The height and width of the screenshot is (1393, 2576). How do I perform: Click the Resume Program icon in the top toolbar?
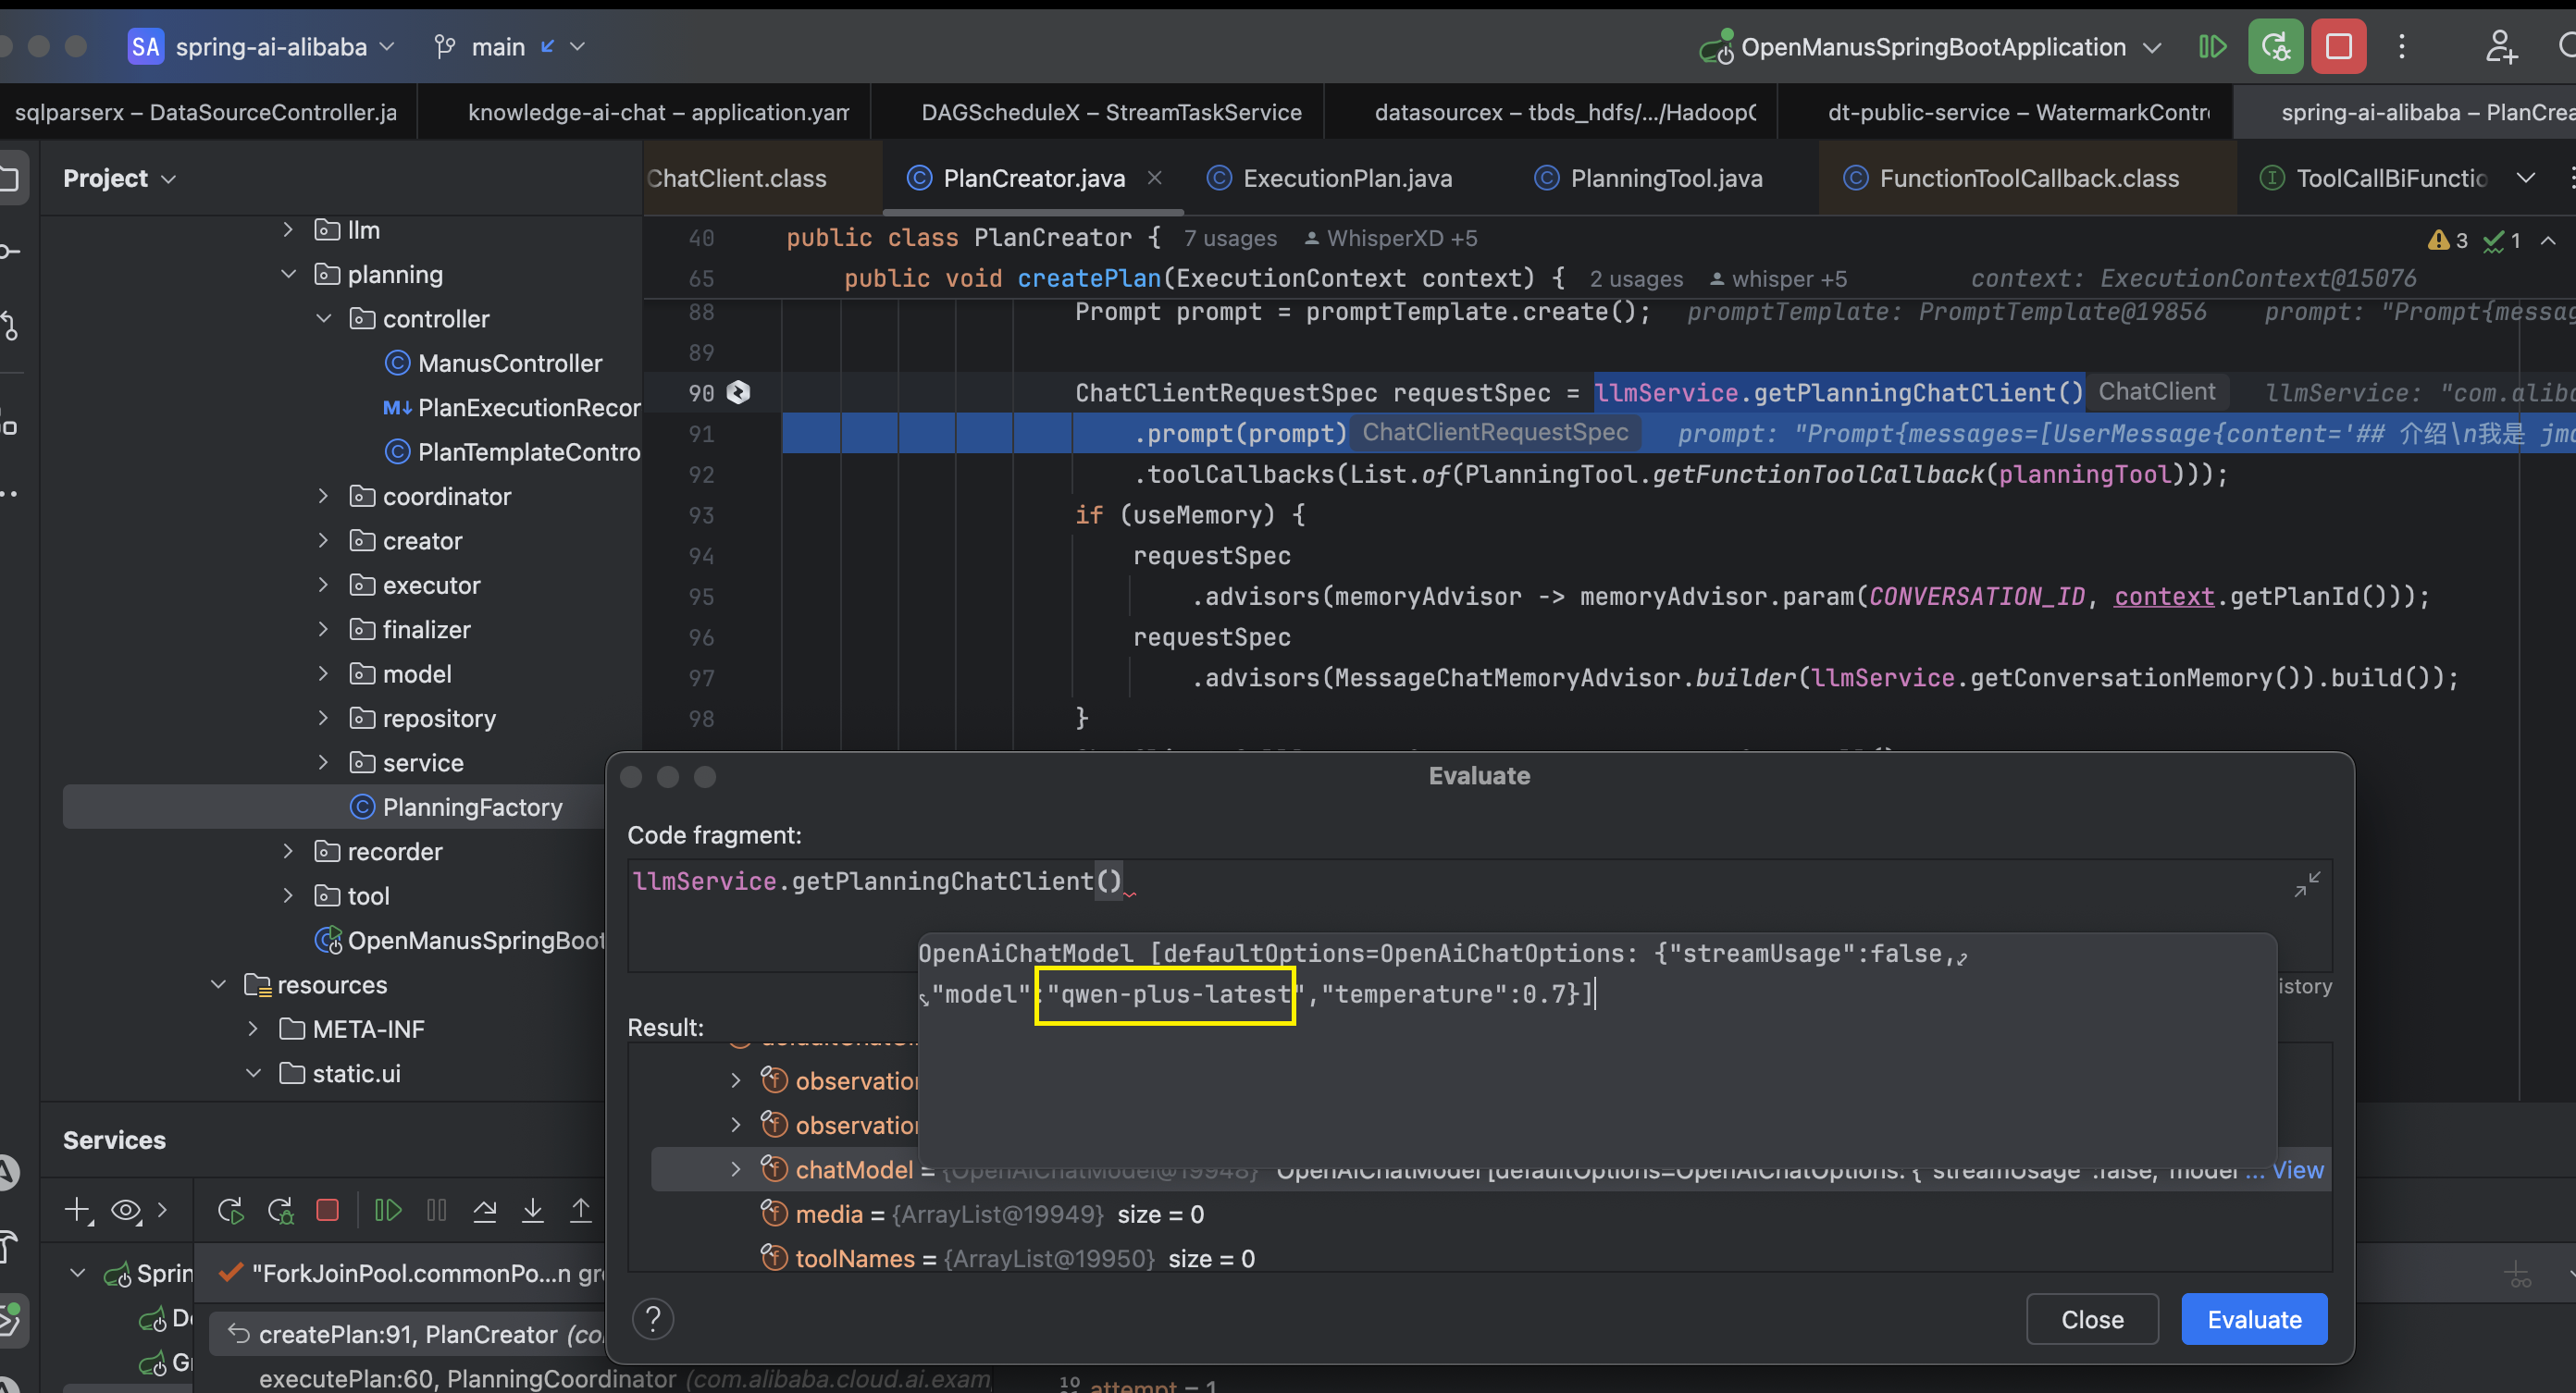(x=2212, y=47)
